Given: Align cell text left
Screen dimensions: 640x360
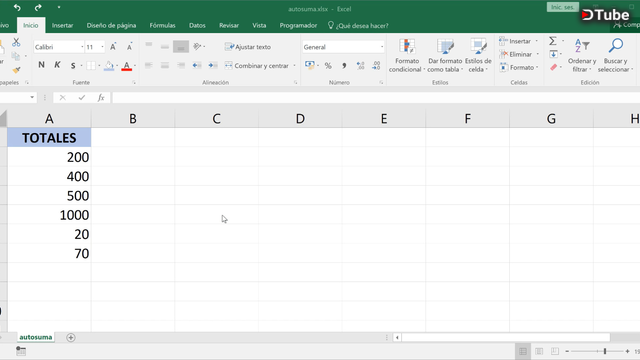Looking at the screenshot, I should pos(149,65).
